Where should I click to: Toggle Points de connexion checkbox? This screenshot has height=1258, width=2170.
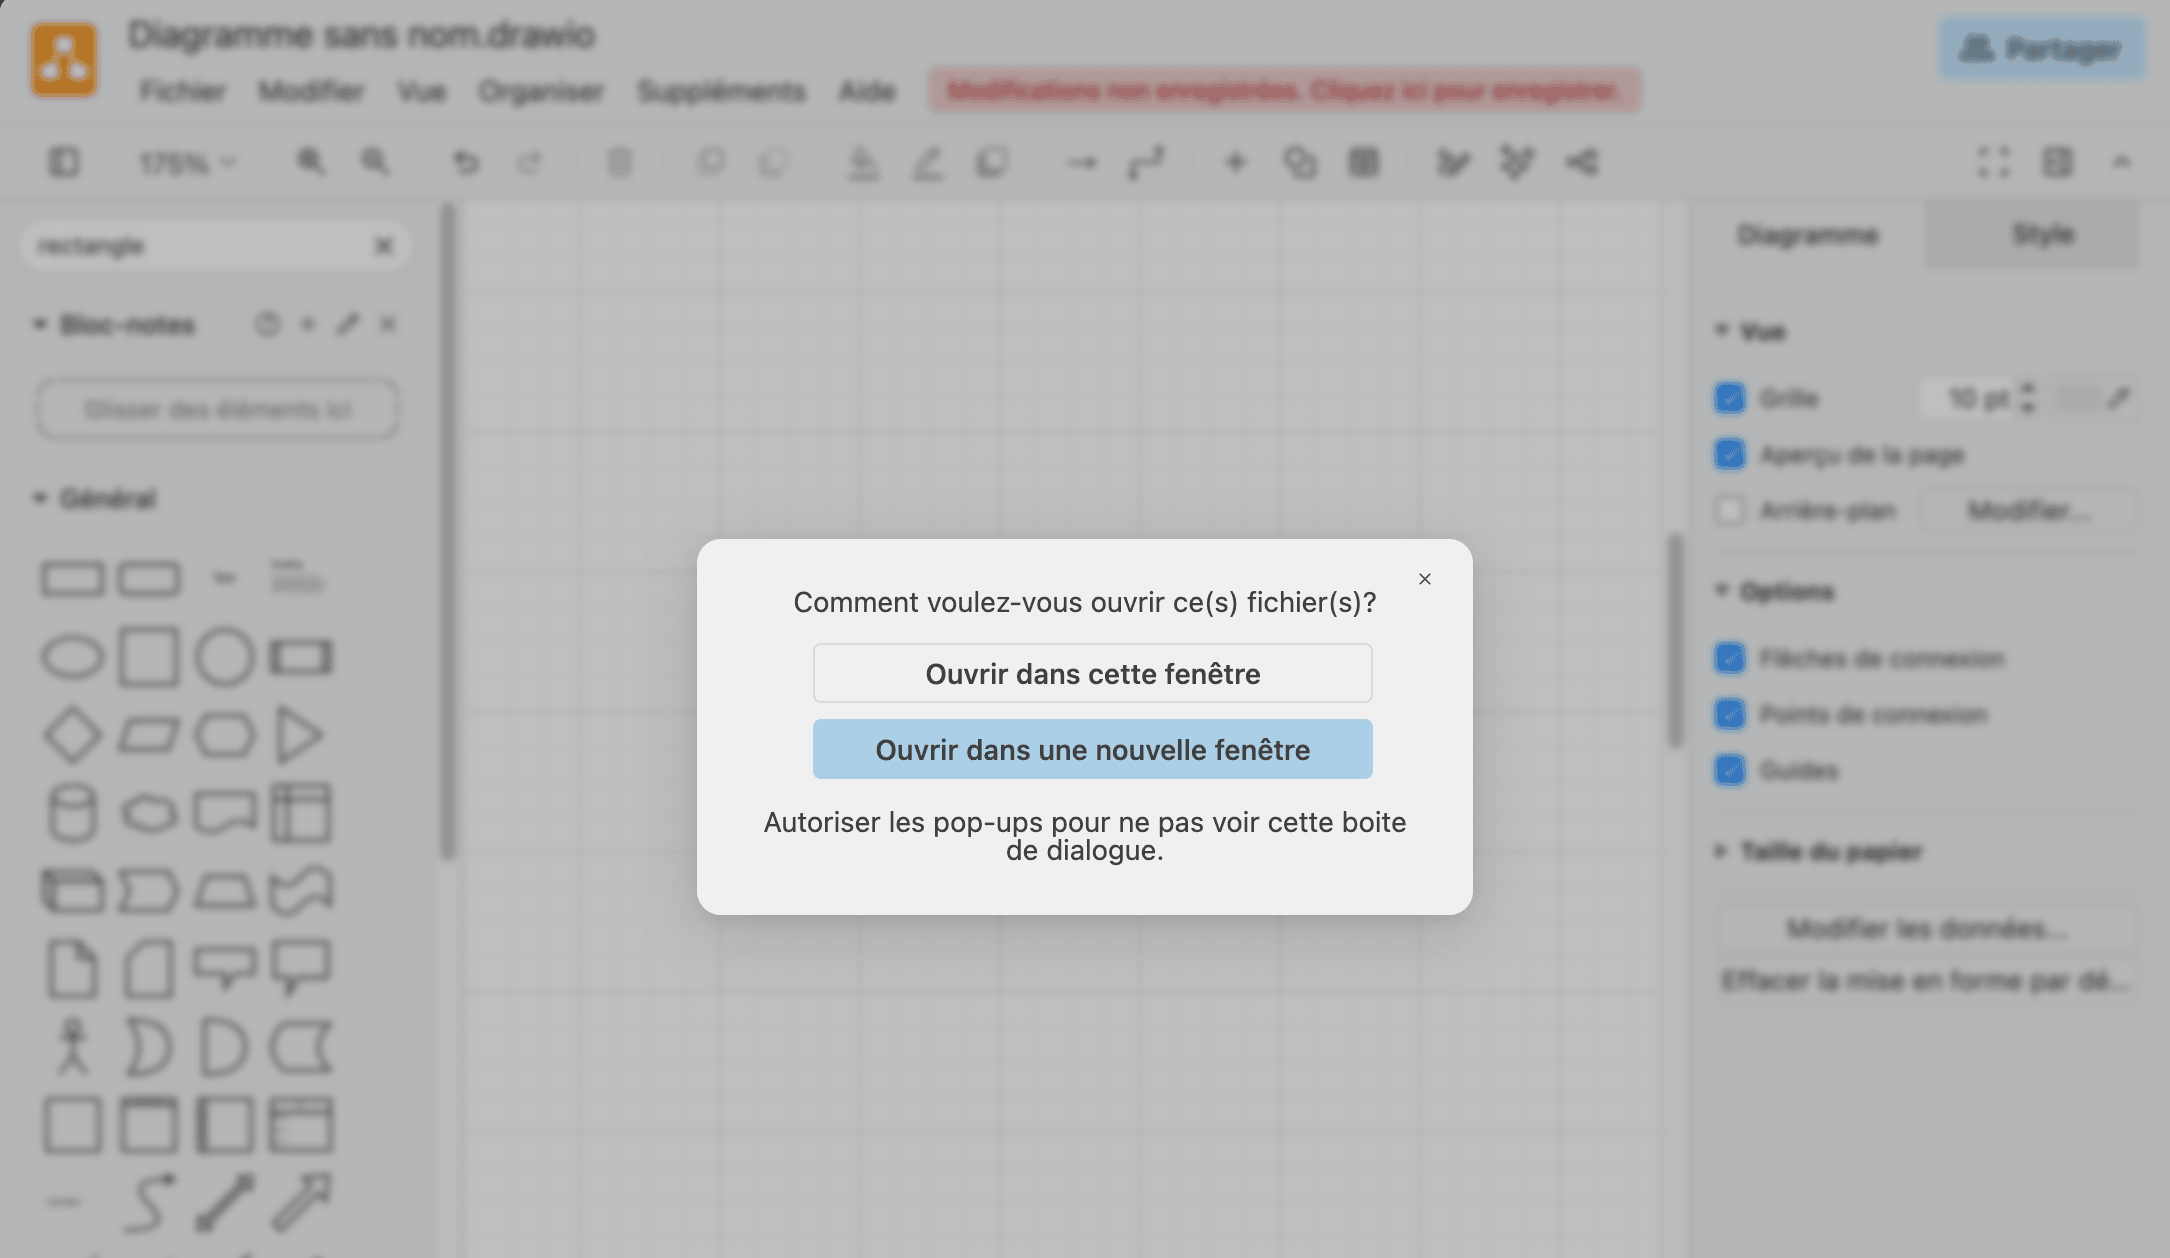pyautogui.click(x=1730, y=714)
